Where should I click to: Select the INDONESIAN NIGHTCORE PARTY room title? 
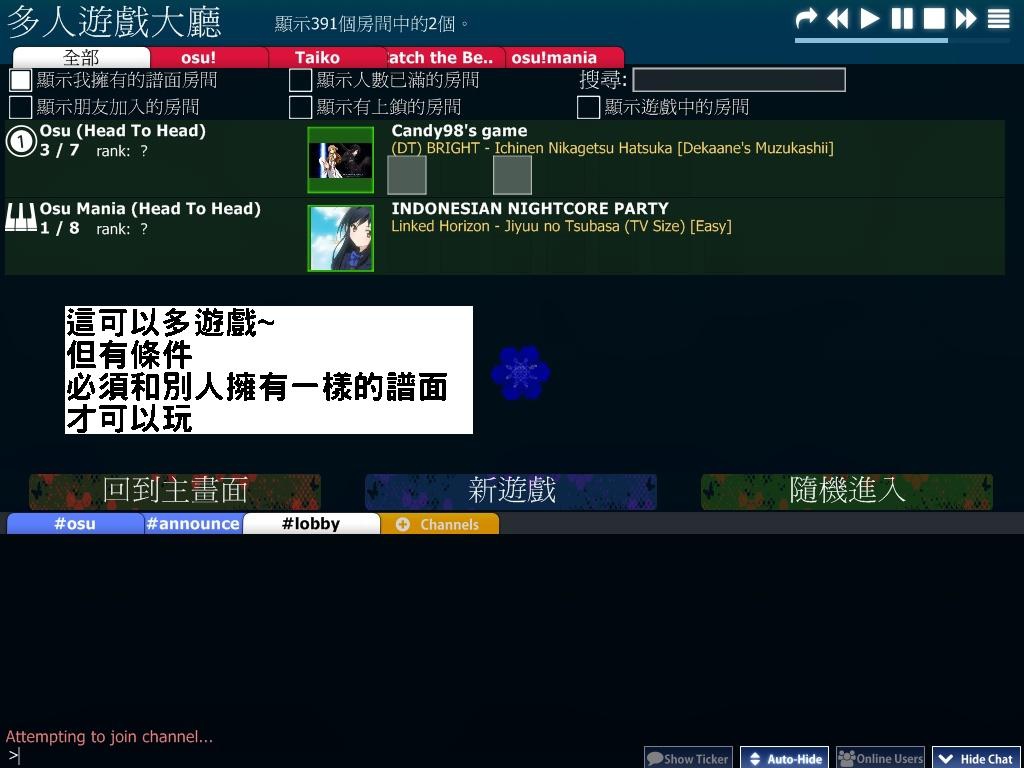[530, 208]
